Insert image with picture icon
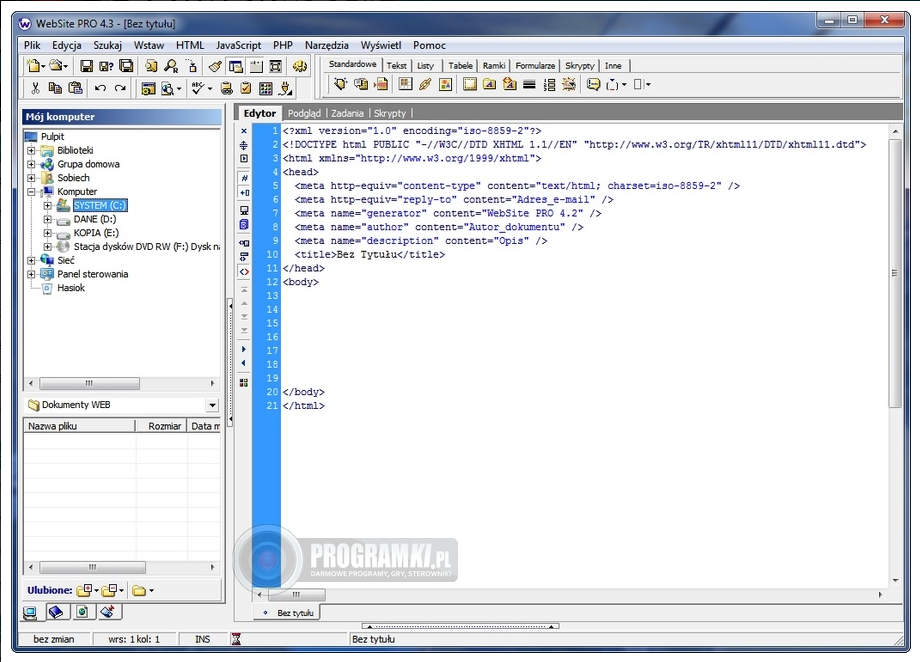Image resolution: width=920 pixels, height=662 pixels. pyautogui.click(x=445, y=85)
